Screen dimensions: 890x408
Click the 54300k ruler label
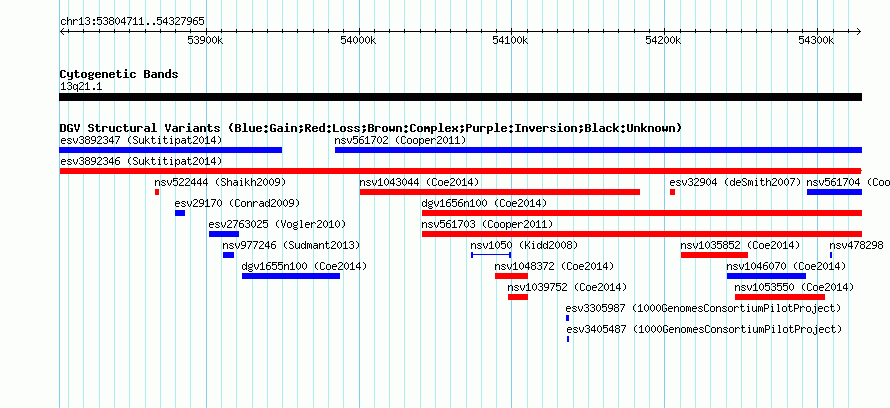pyautogui.click(x=817, y=40)
